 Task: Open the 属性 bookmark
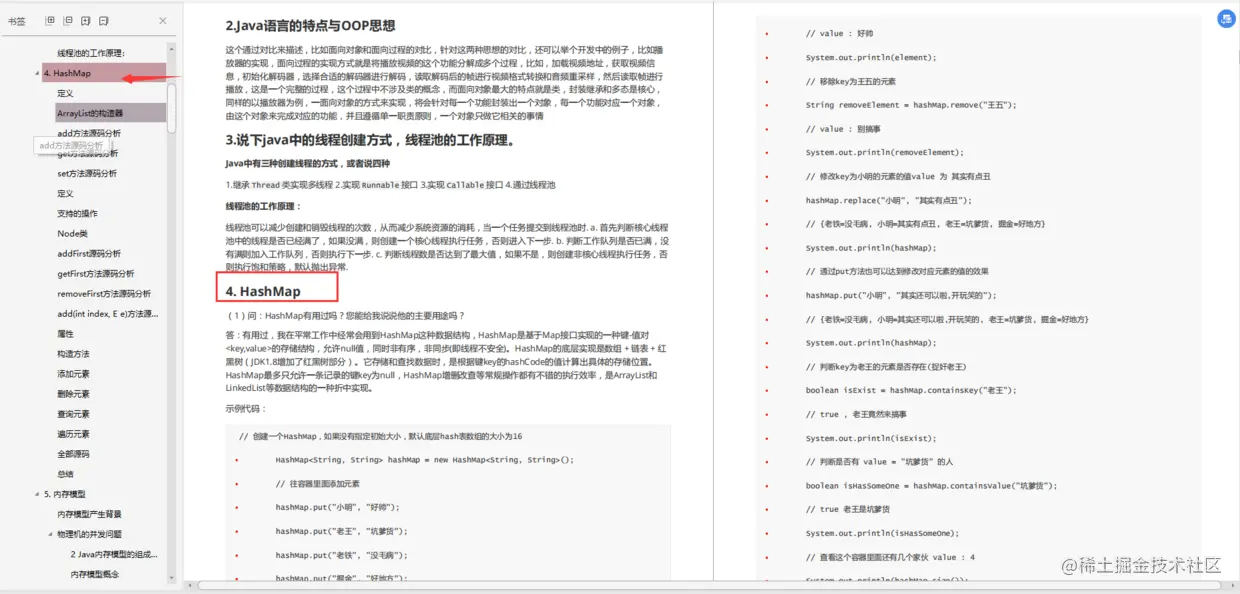(65, 334)
